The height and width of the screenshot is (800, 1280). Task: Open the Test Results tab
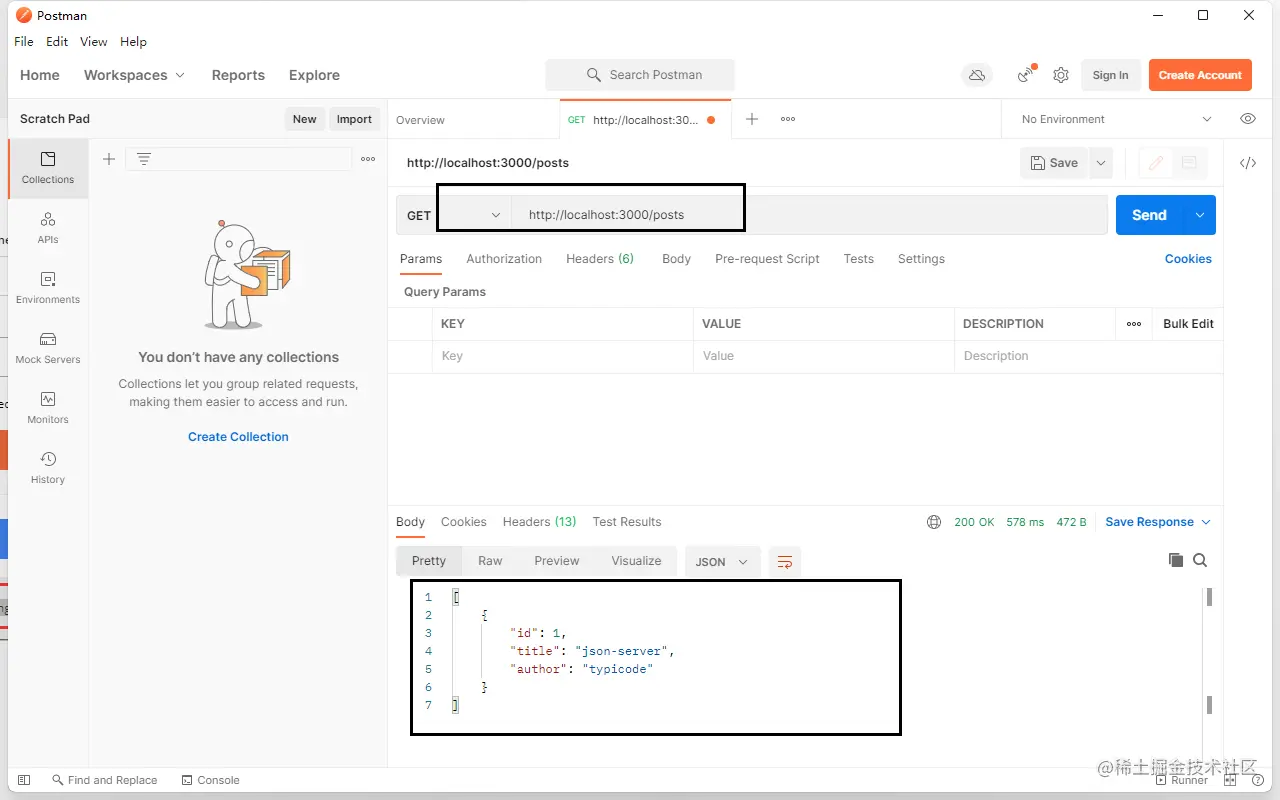pyautogui.click(x=627, y=522)
